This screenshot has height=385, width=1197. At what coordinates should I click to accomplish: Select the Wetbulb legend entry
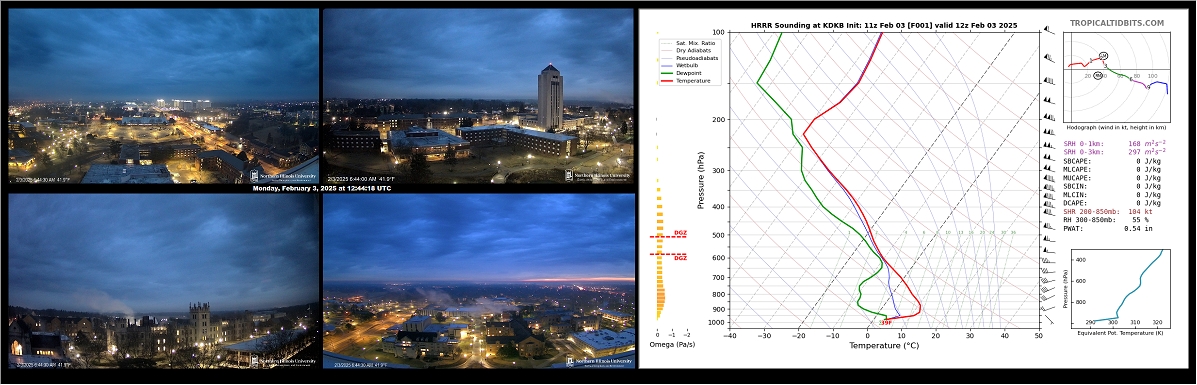click(x=682, y=66)
